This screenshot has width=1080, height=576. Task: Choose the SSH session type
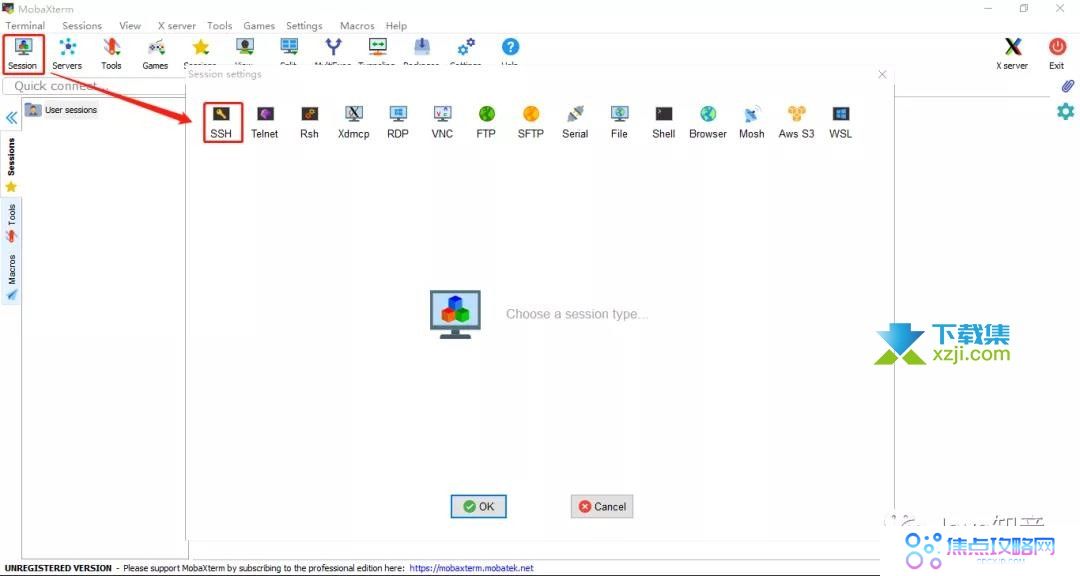[221, 123]
